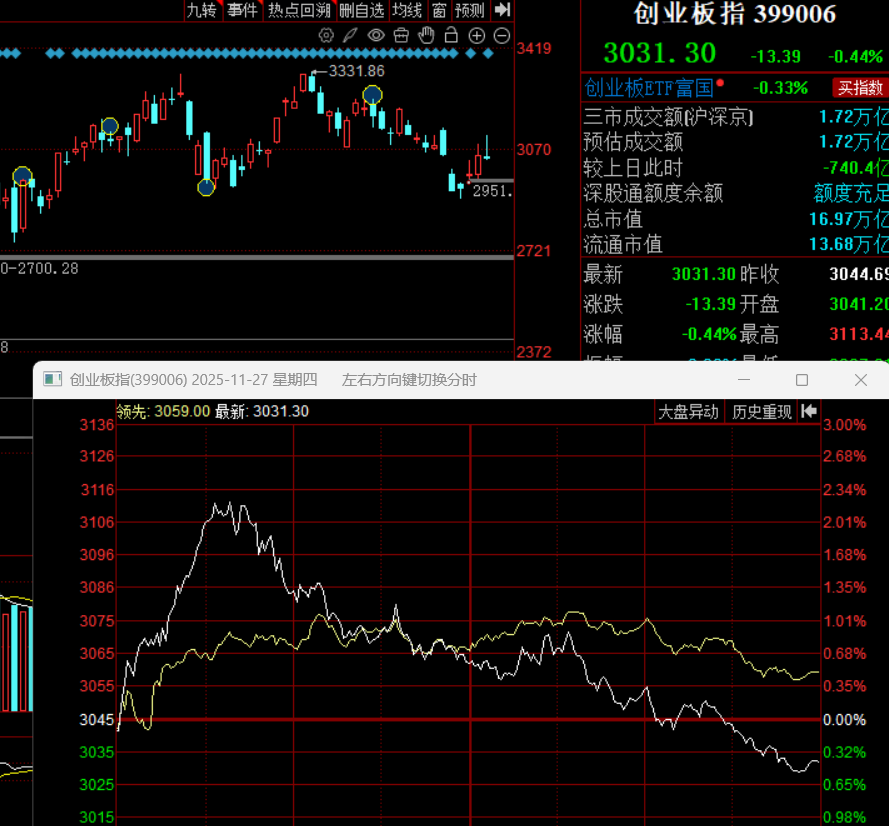Image resolution: width=889 pixels, height=826 pixels.
Task: Click the candlestick icon in the 分时 window titlebar
Action: (x=52, y=380)
